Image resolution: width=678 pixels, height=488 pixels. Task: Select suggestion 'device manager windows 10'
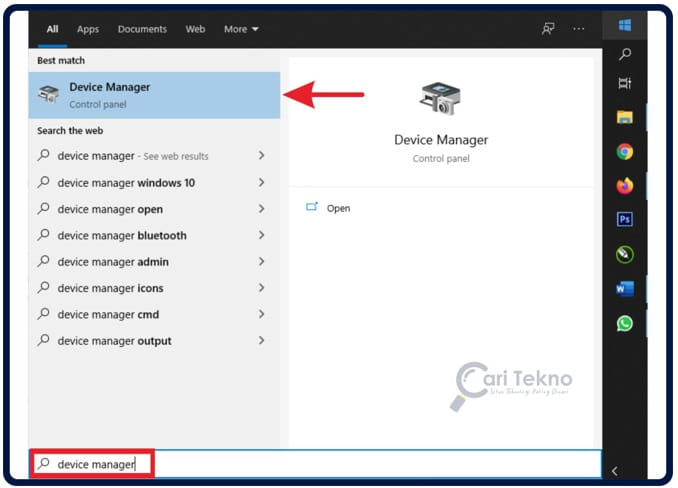point(154,182)
